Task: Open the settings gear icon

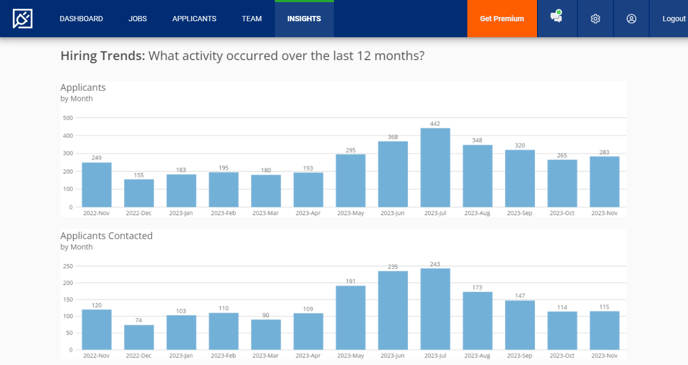Action: tap(595, 19)
